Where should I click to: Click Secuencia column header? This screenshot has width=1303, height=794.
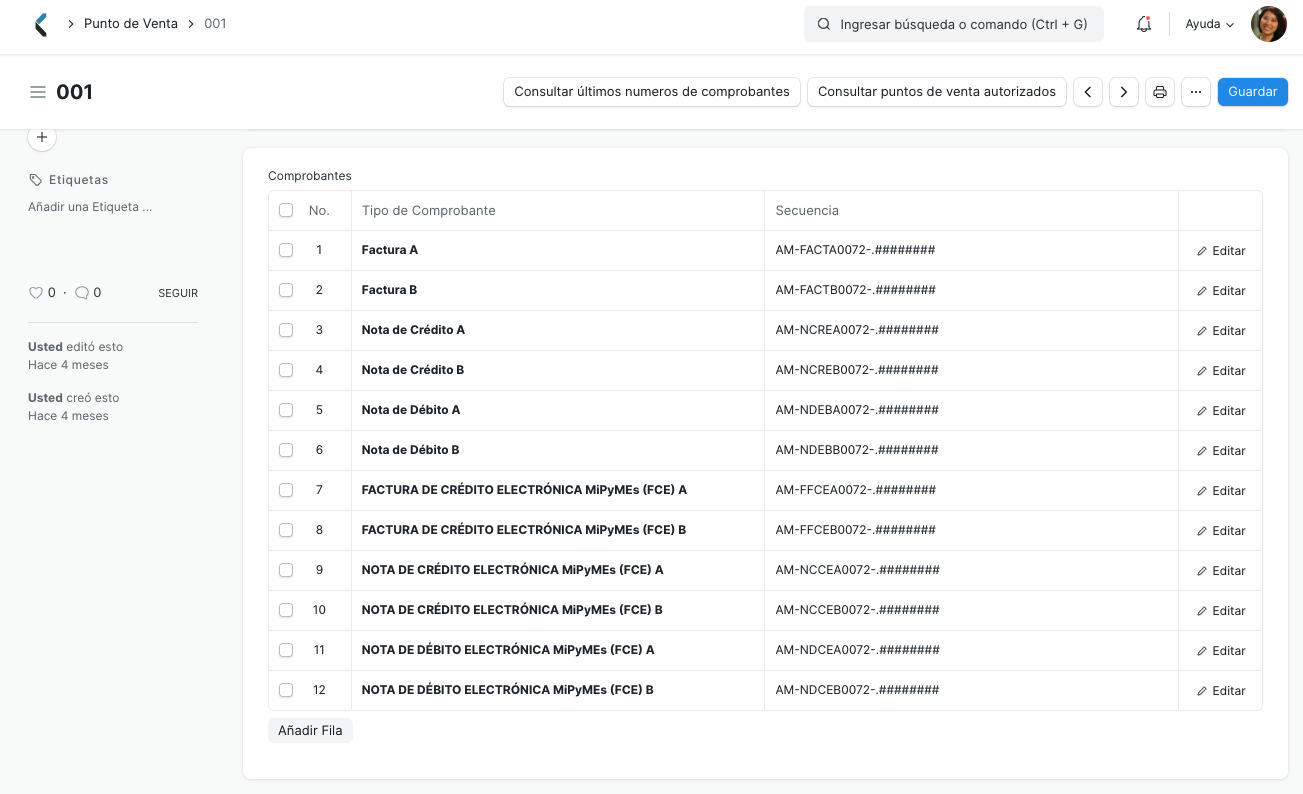(x=807, y=210)
